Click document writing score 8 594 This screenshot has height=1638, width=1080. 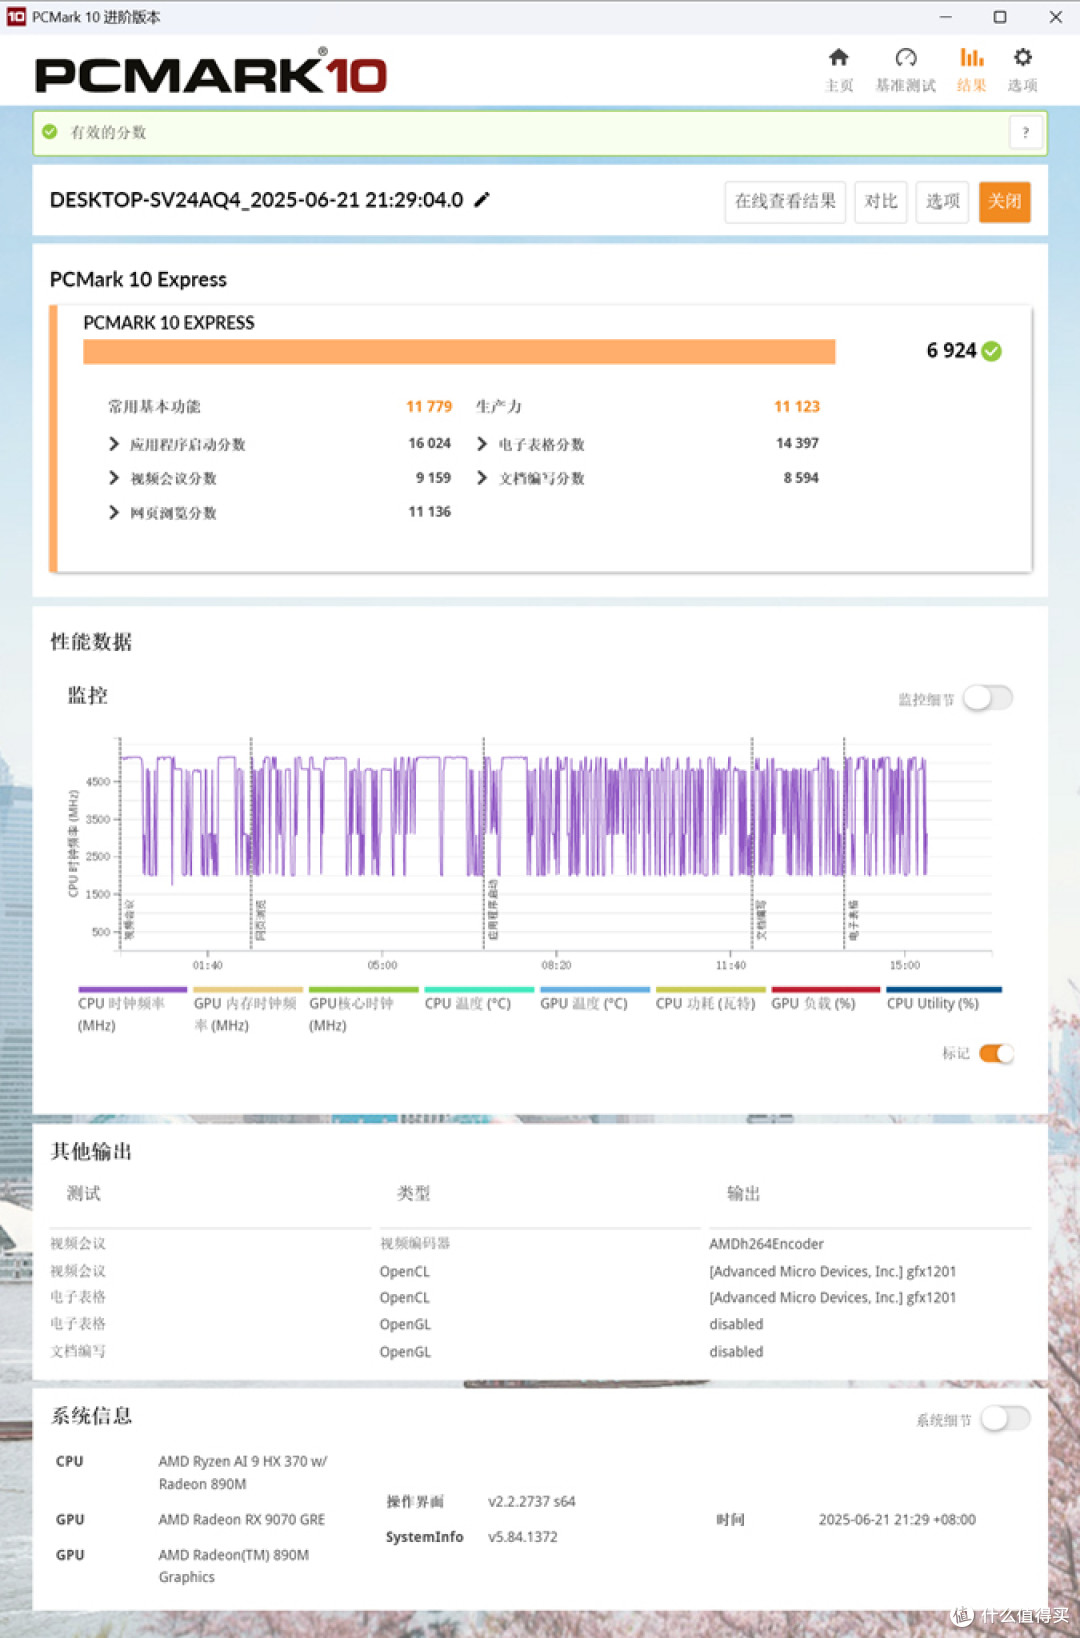[x=801, y=478]
